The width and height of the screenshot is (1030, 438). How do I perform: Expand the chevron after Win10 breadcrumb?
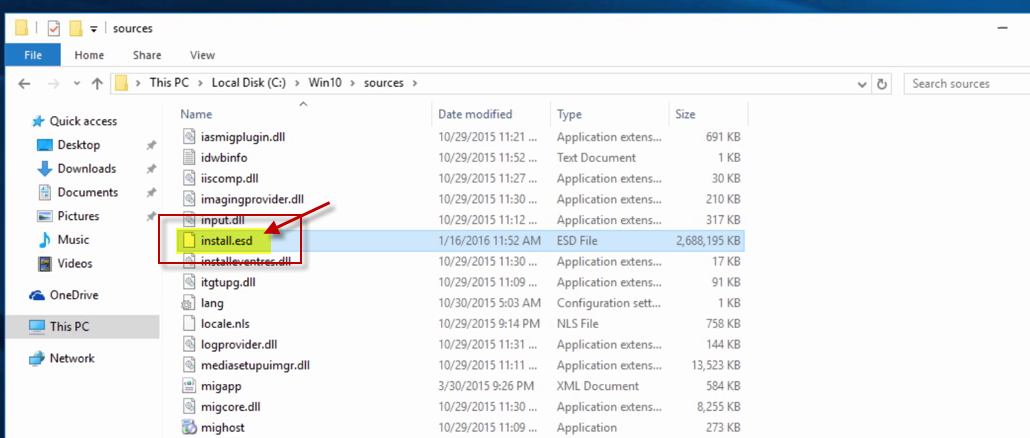point(353,83)
